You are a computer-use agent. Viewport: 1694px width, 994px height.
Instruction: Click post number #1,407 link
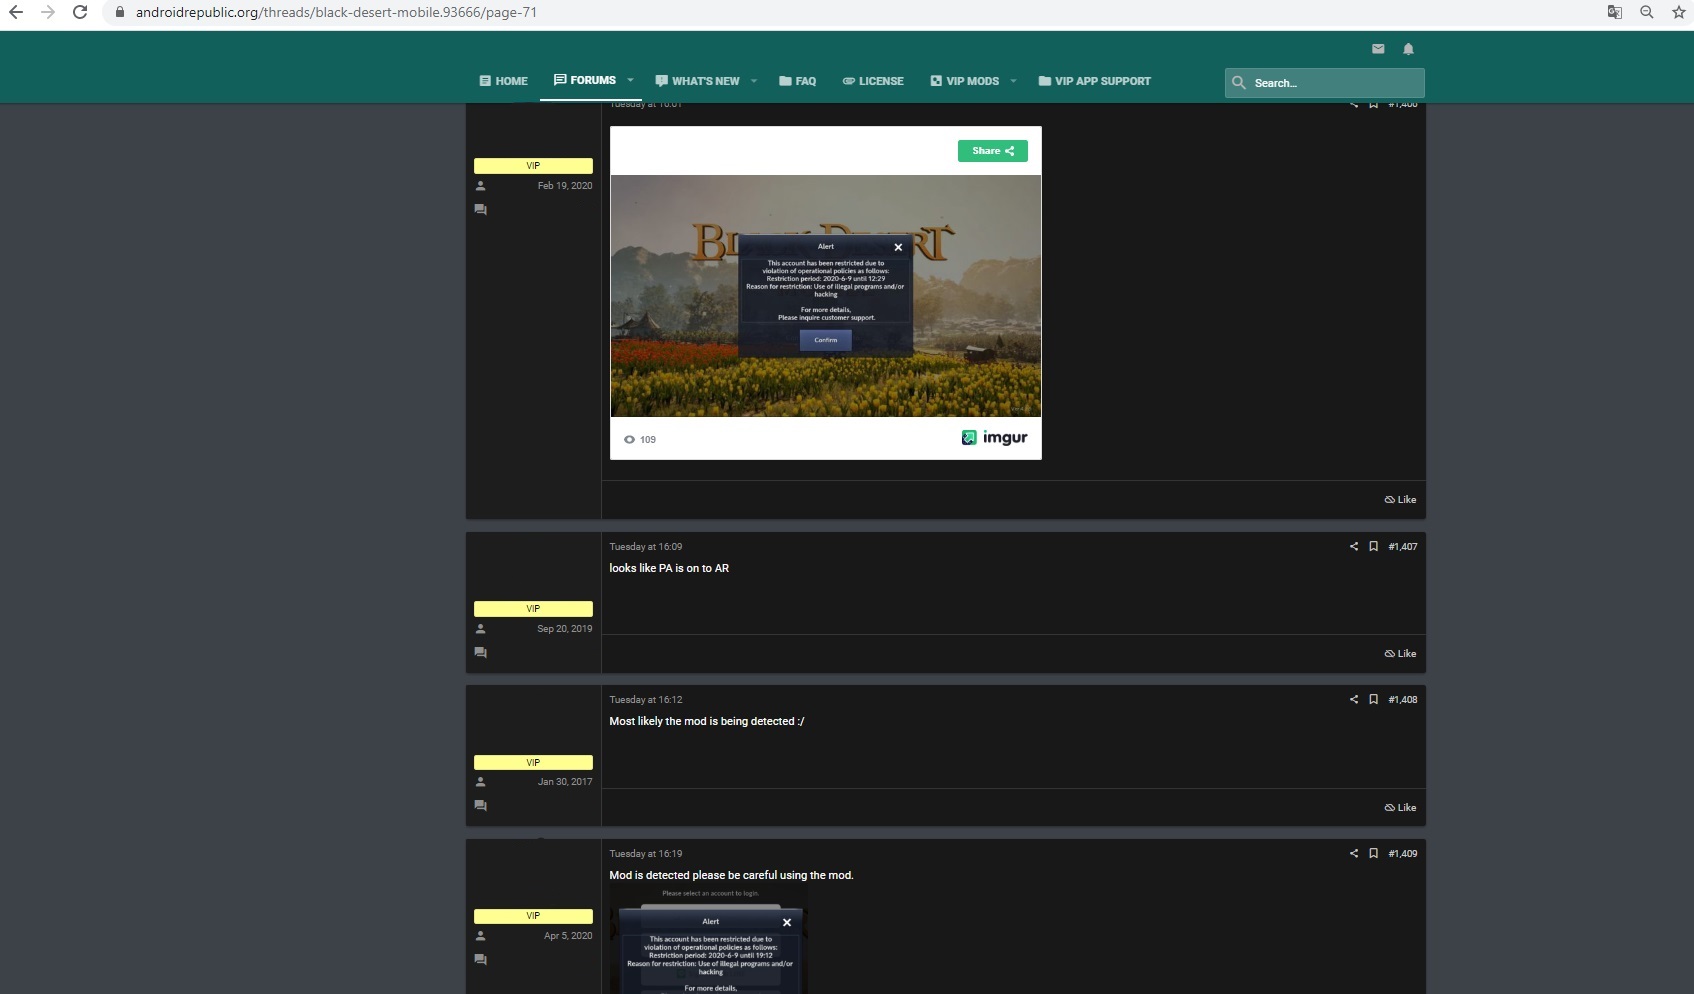point(1403,547)
